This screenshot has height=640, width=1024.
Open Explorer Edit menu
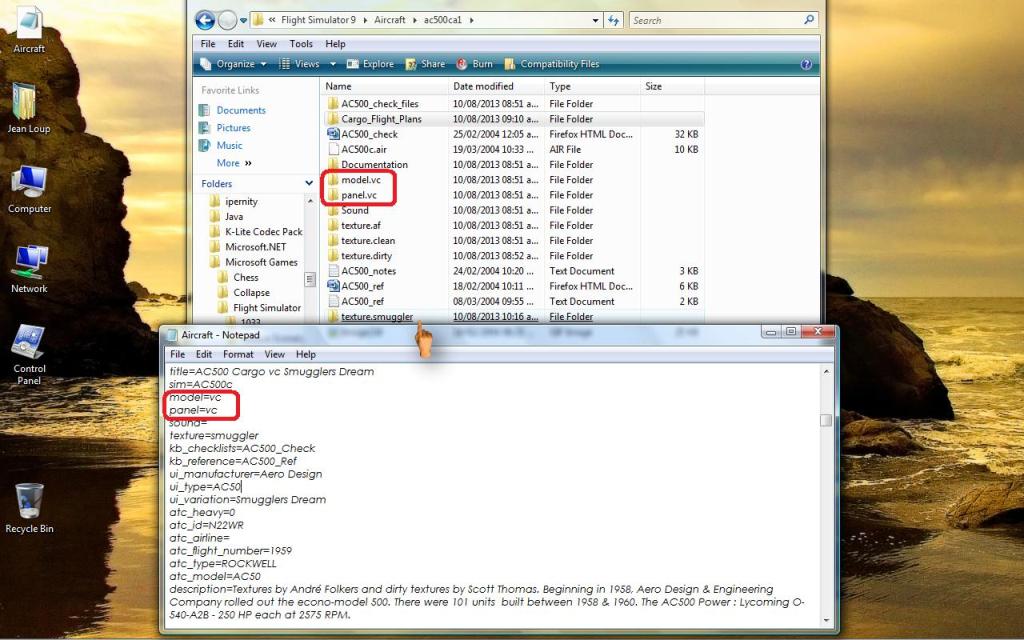(236, 44)
